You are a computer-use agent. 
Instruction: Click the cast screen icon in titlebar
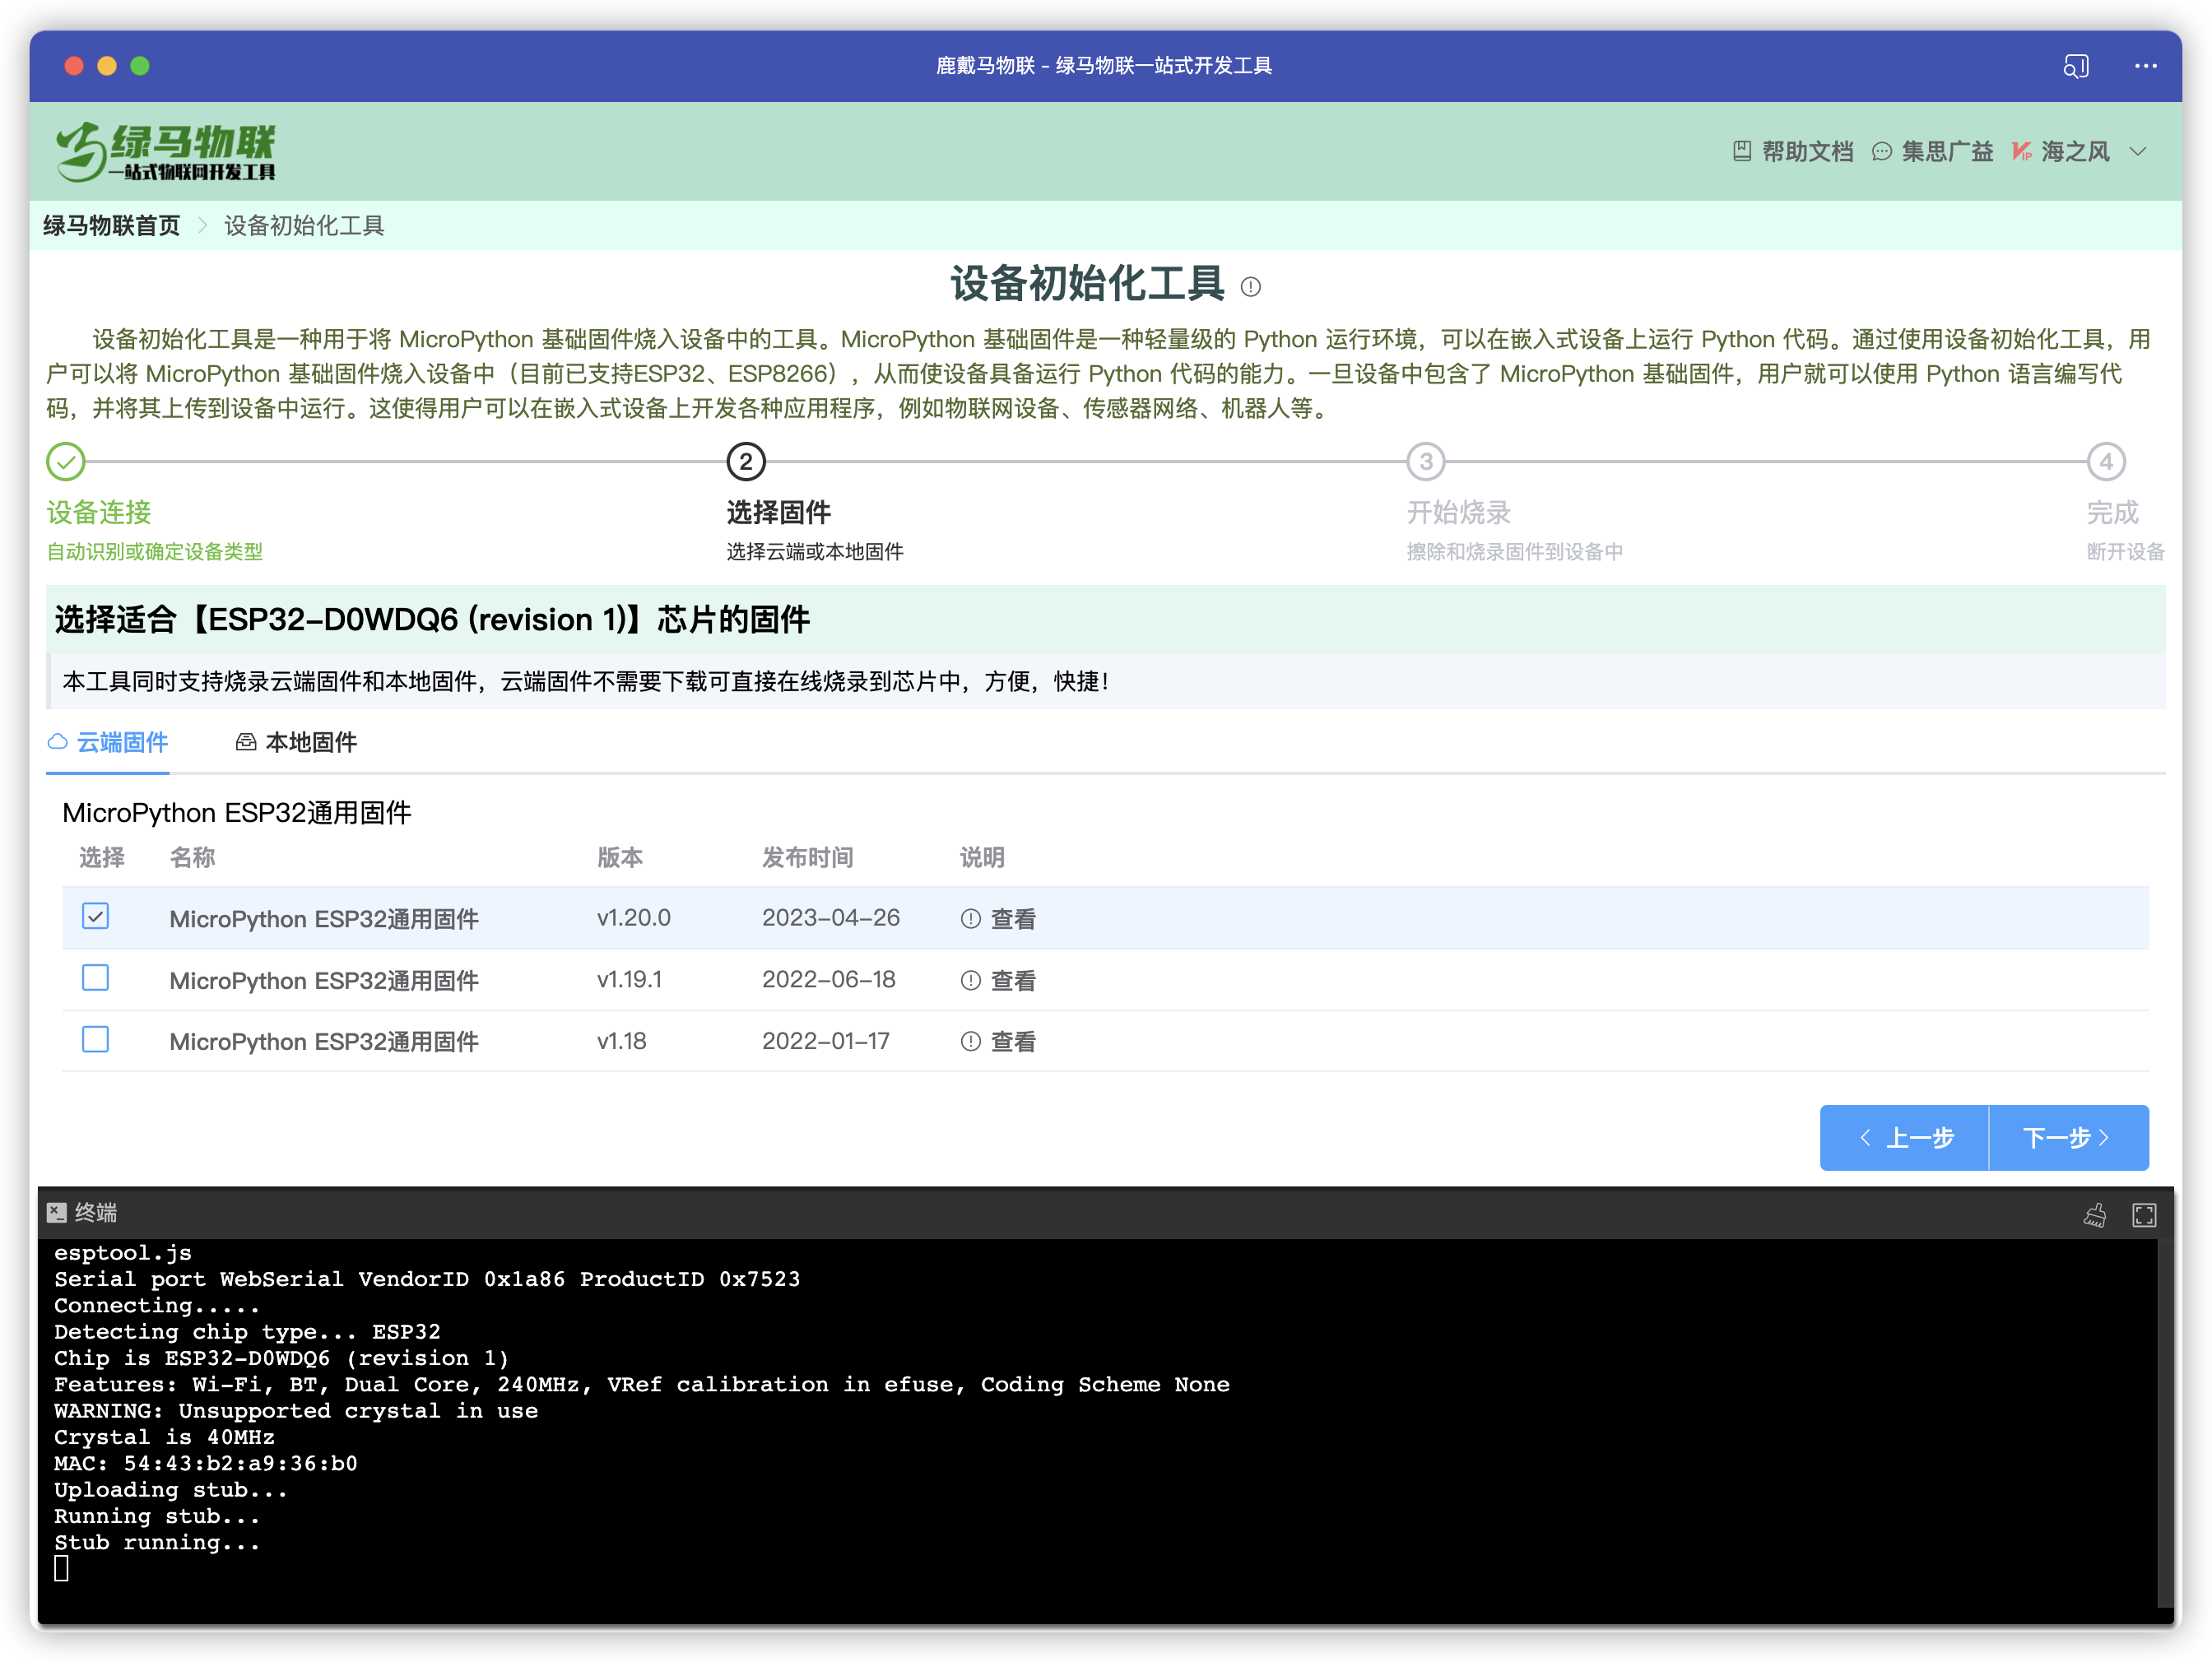(x=2075, y=66)
